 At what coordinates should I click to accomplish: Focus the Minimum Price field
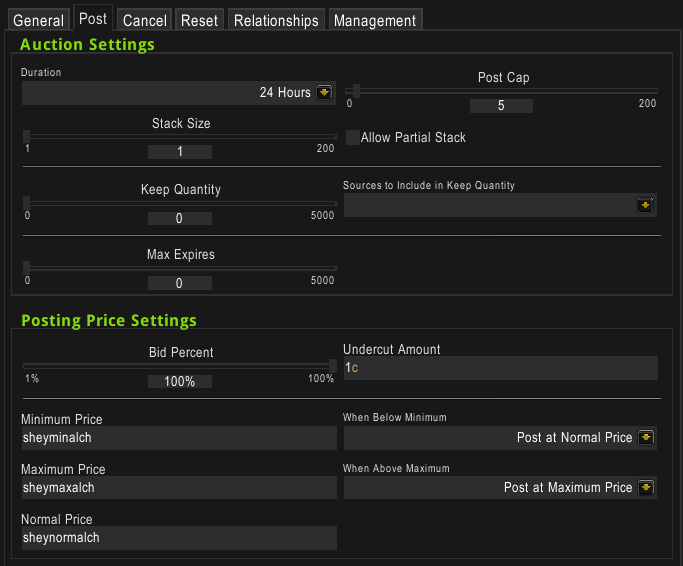[179, 437]
